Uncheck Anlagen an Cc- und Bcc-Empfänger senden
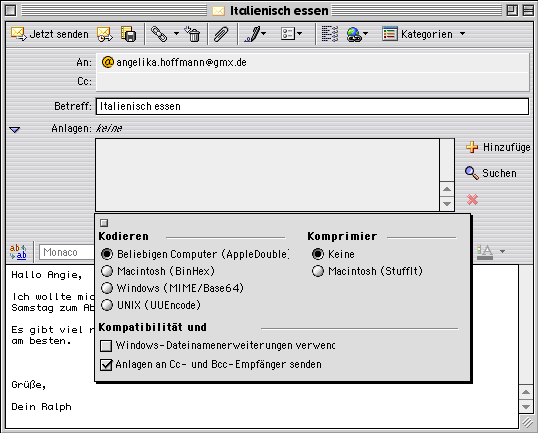Screen dimensions: 538x433 (106, 364)
